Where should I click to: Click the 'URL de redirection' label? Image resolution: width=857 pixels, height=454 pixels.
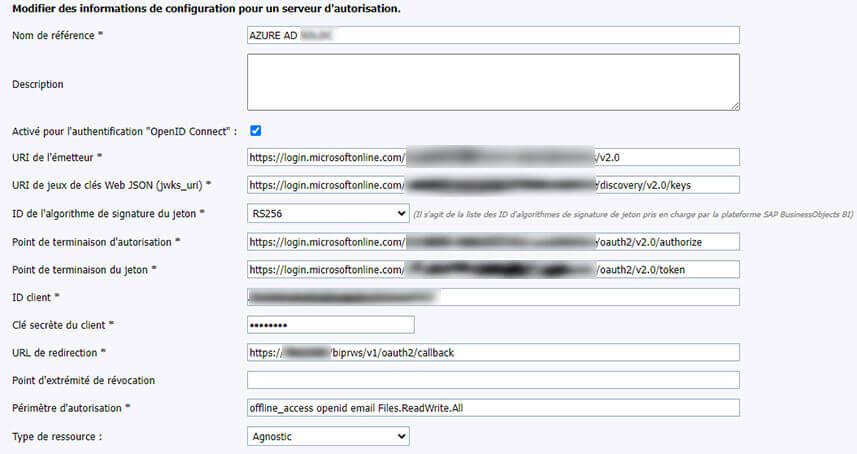pos(59,353)
